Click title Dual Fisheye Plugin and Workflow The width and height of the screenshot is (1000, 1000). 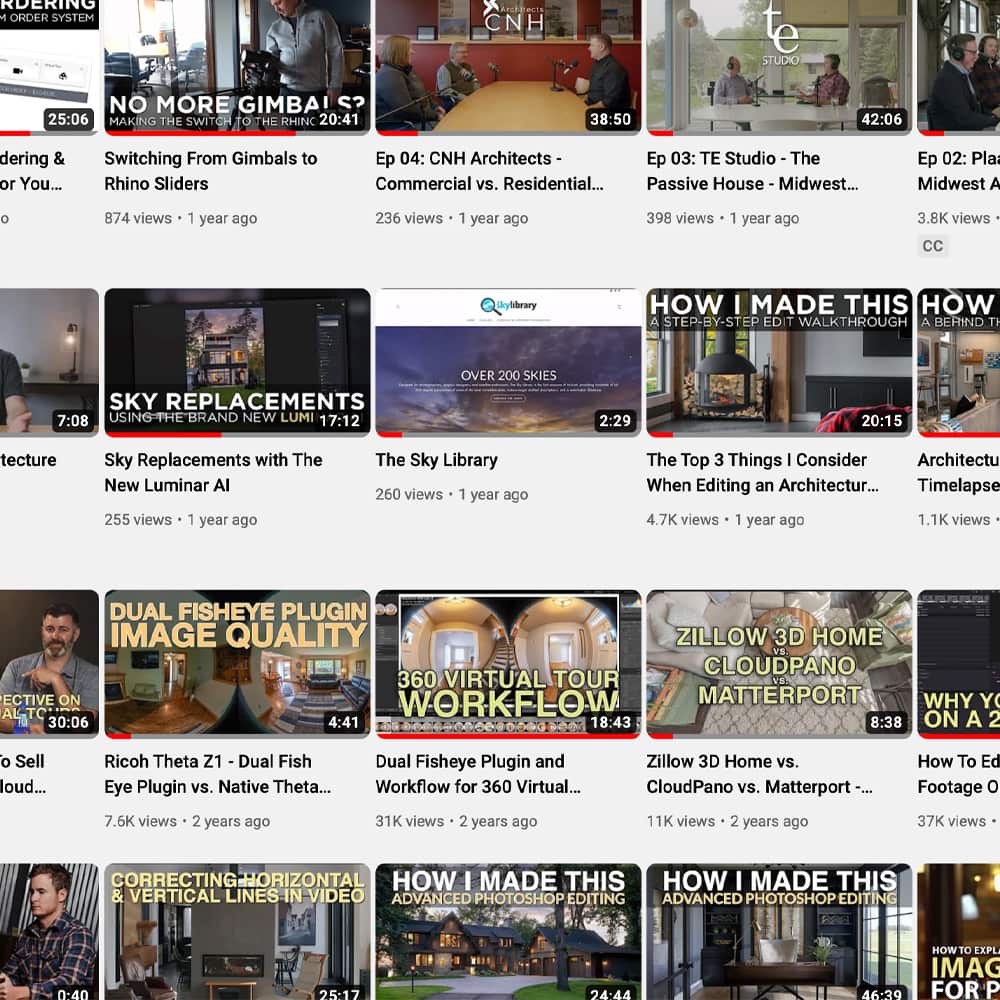click(478, 774)
